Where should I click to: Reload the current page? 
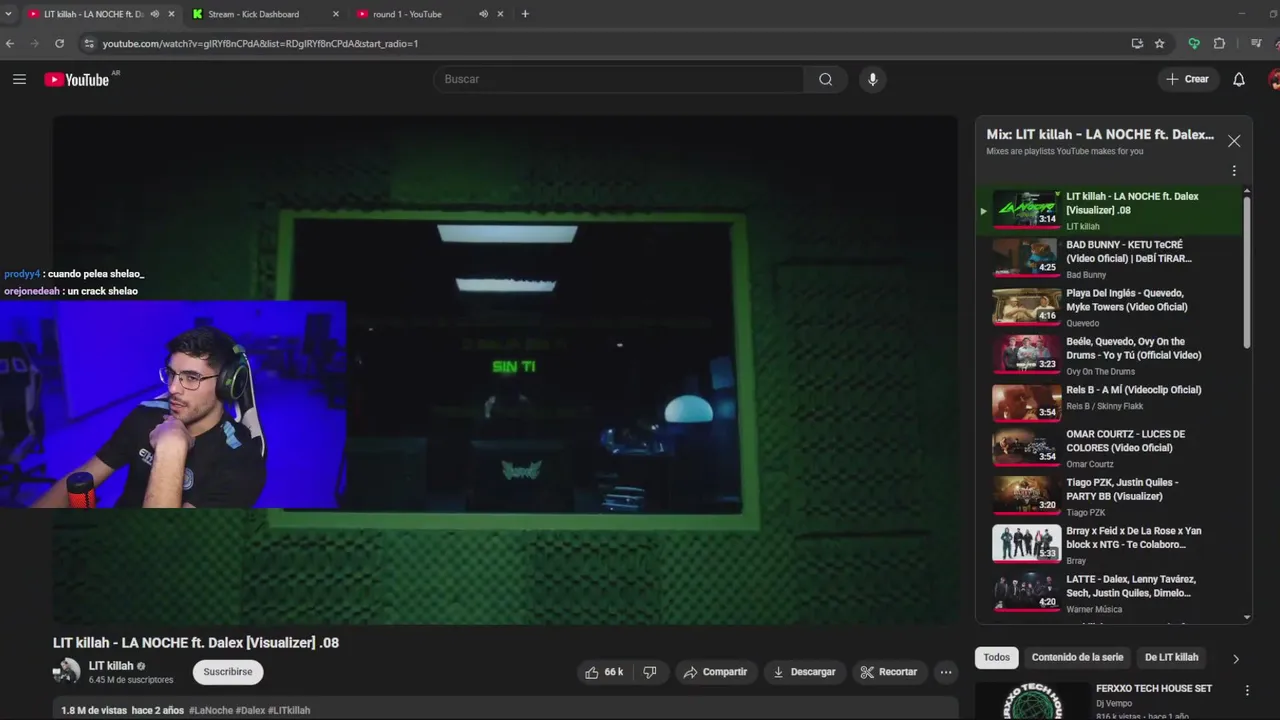pos(59,43)
